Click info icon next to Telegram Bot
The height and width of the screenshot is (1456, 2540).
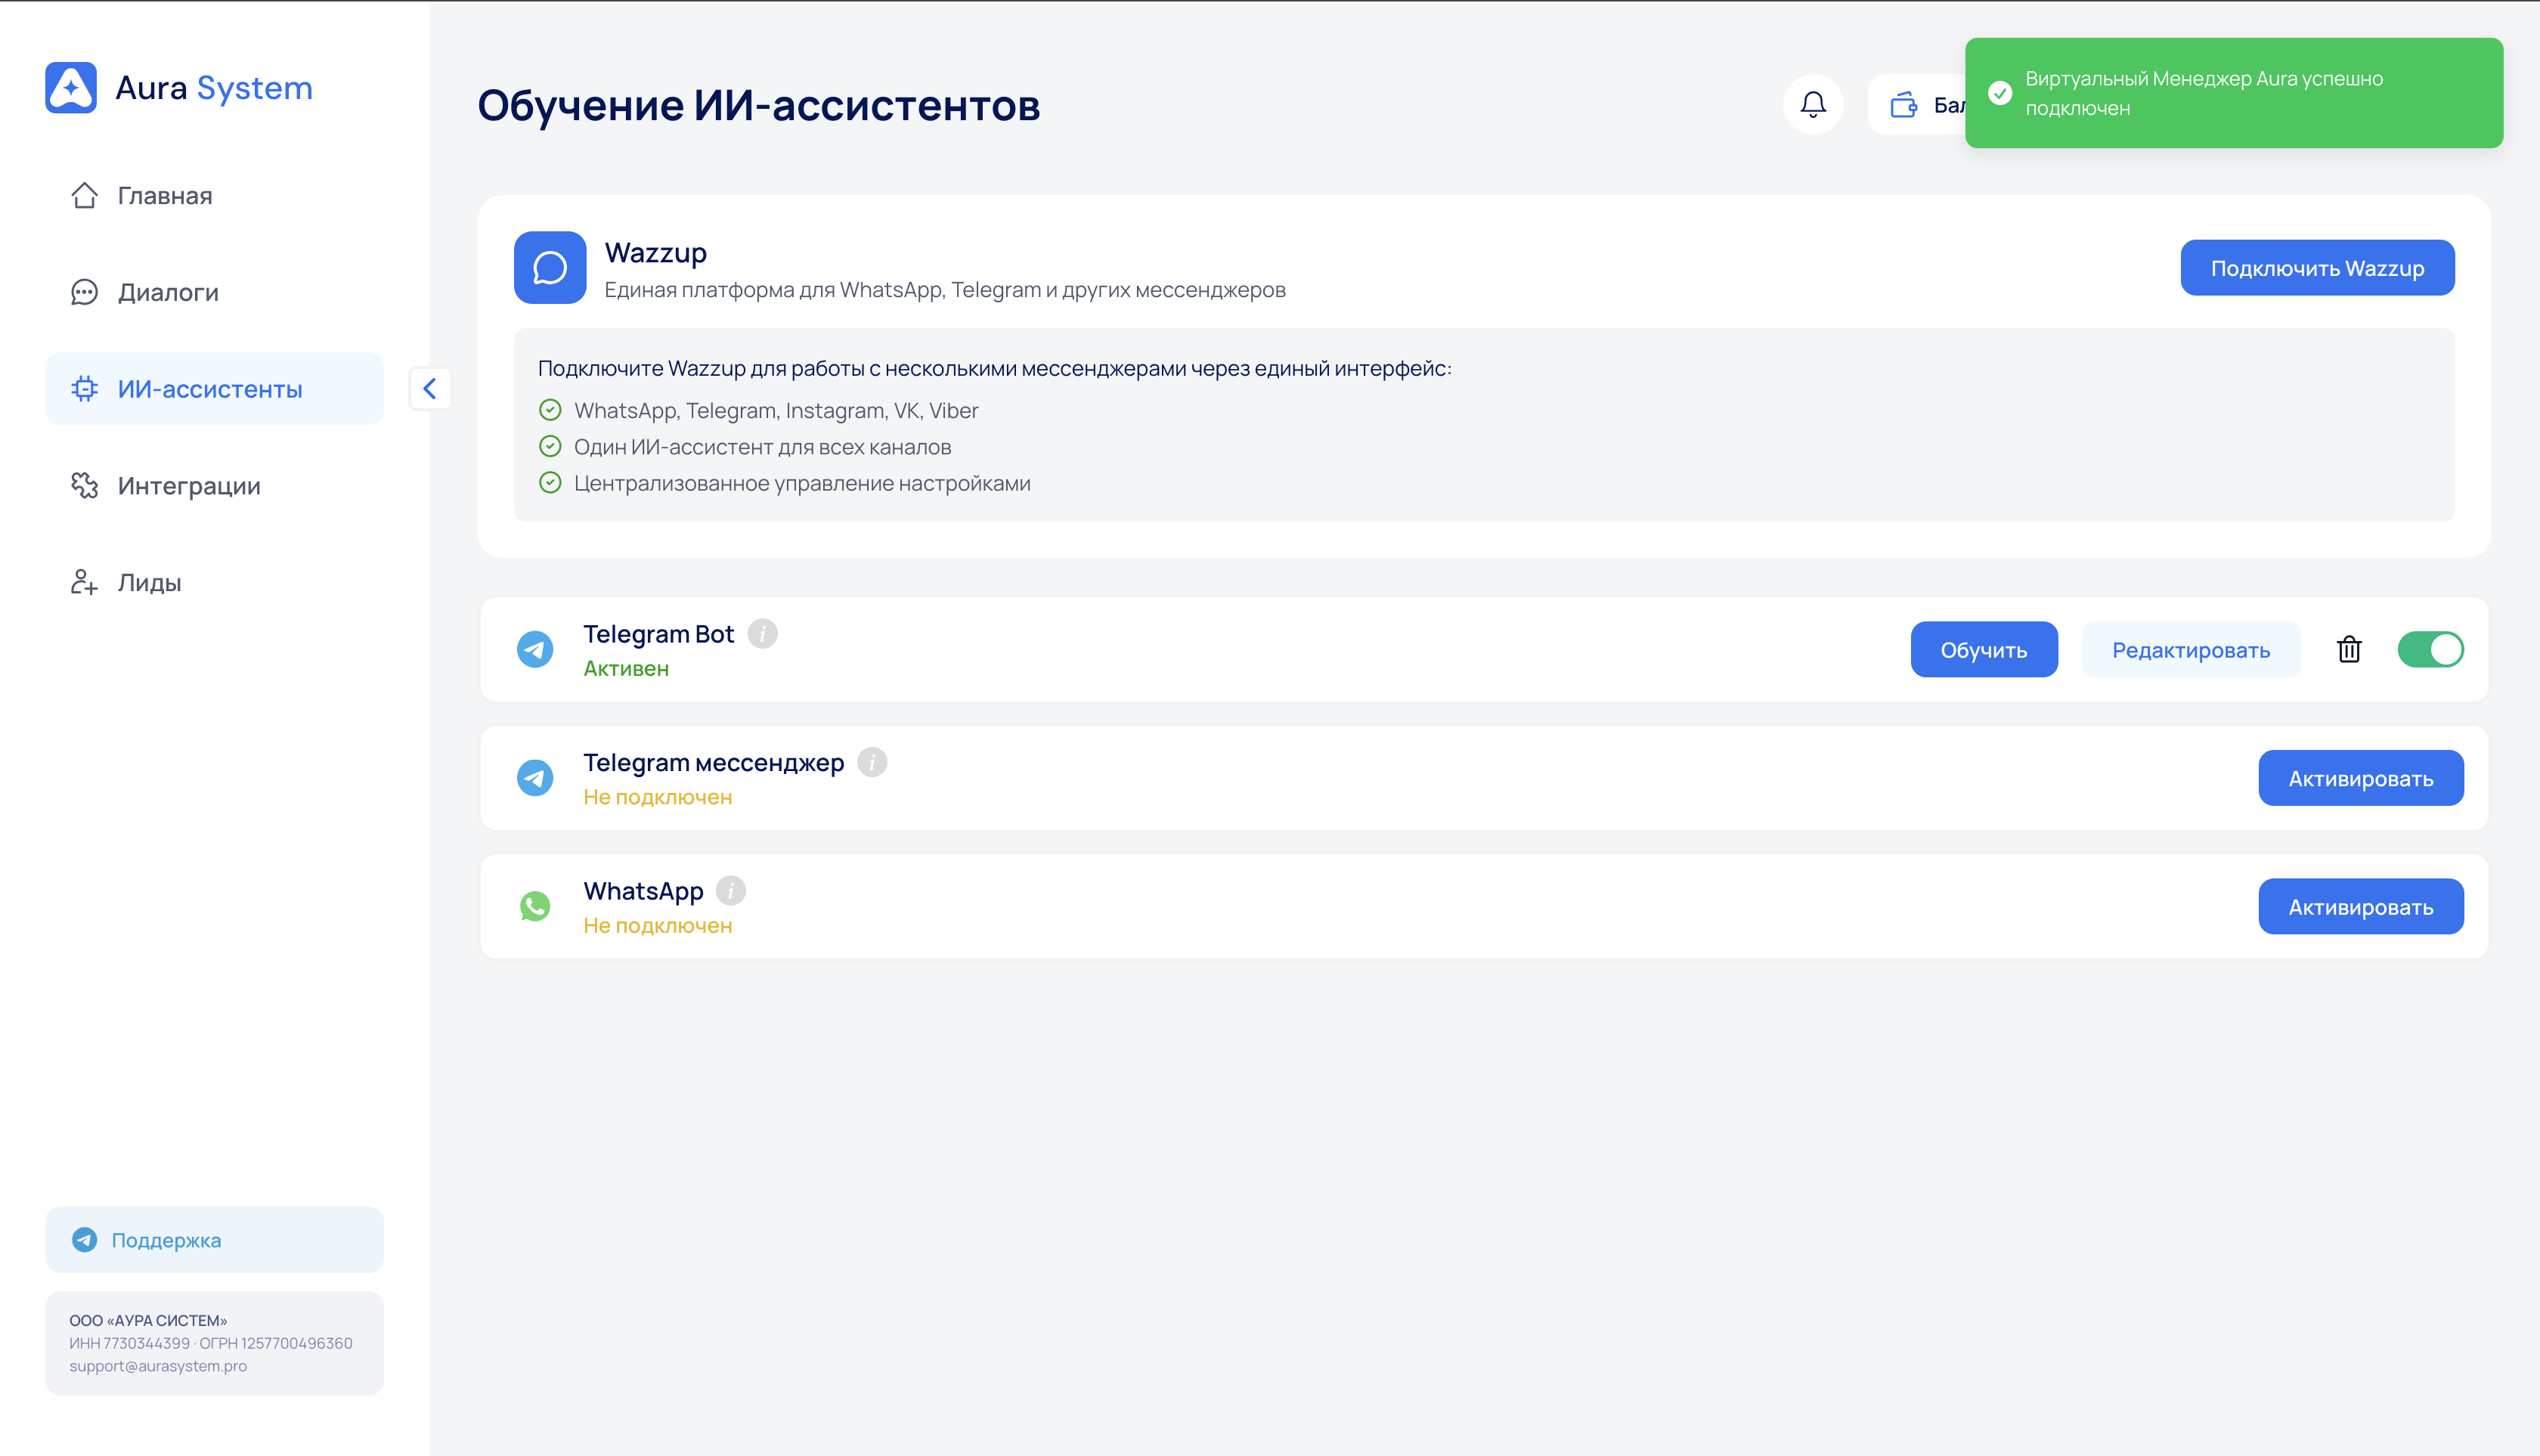[762, 634]
